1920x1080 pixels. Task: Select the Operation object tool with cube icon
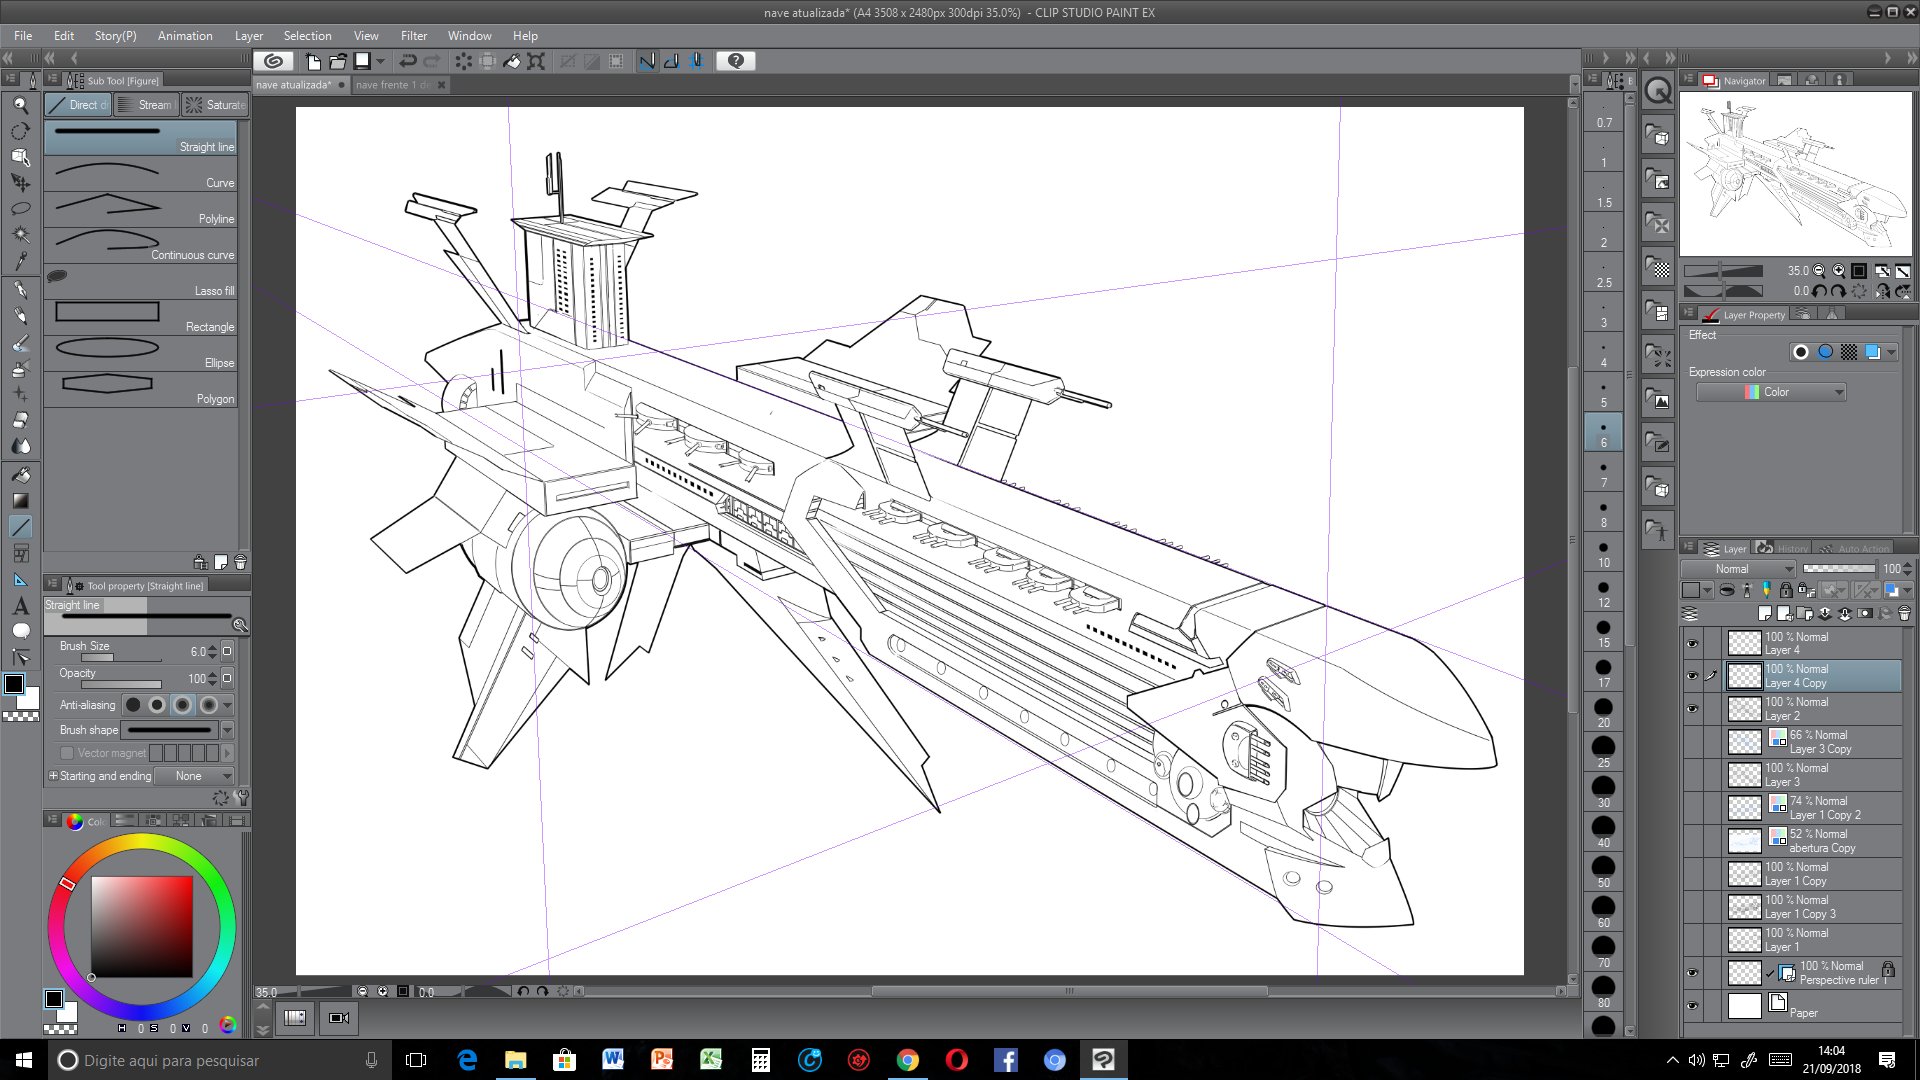[20, 157]
